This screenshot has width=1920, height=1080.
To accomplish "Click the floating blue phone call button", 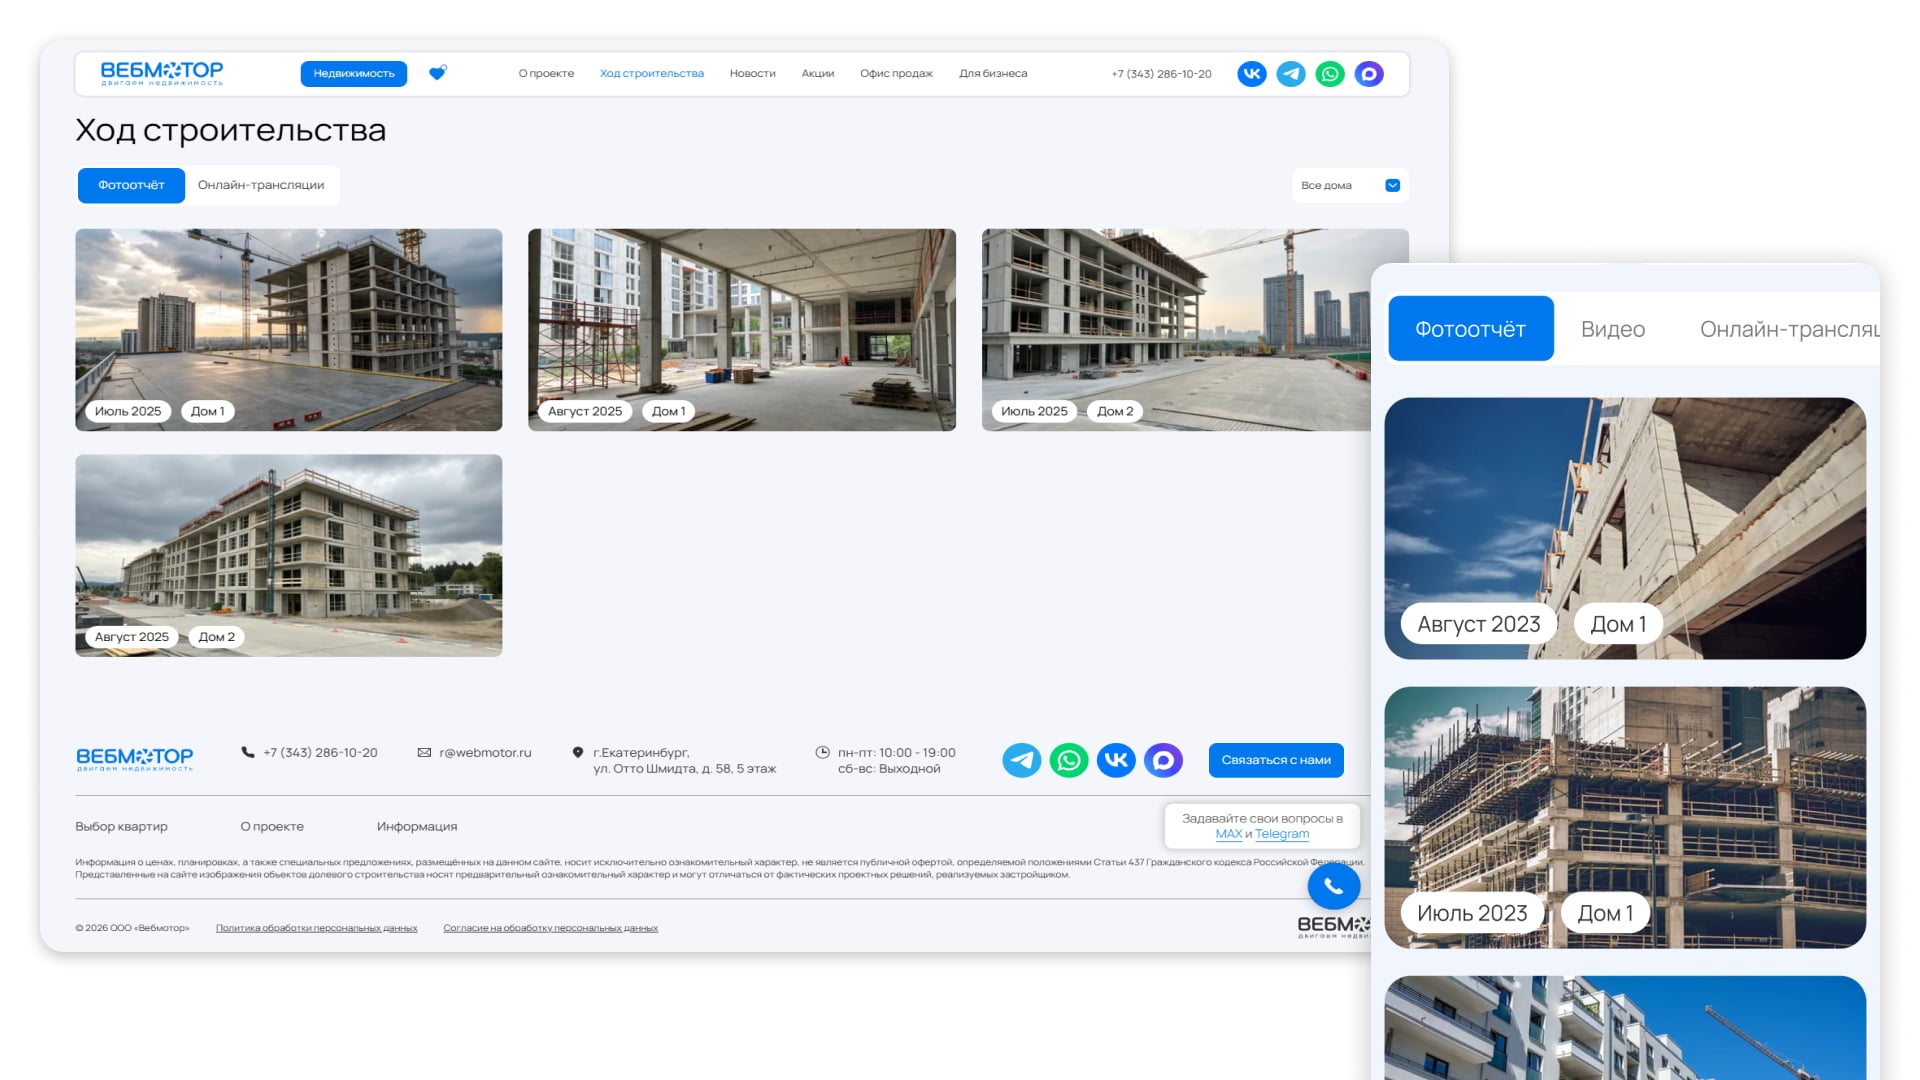I will point(1334,886).
